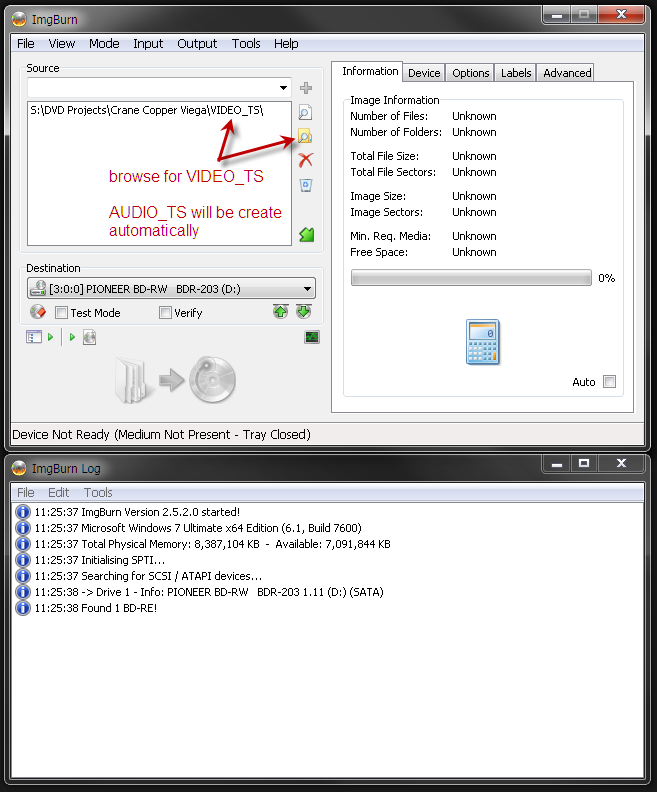Open the Mode menu
The height and width of the screenshot is (792, 657).
[x=104, y=44]
